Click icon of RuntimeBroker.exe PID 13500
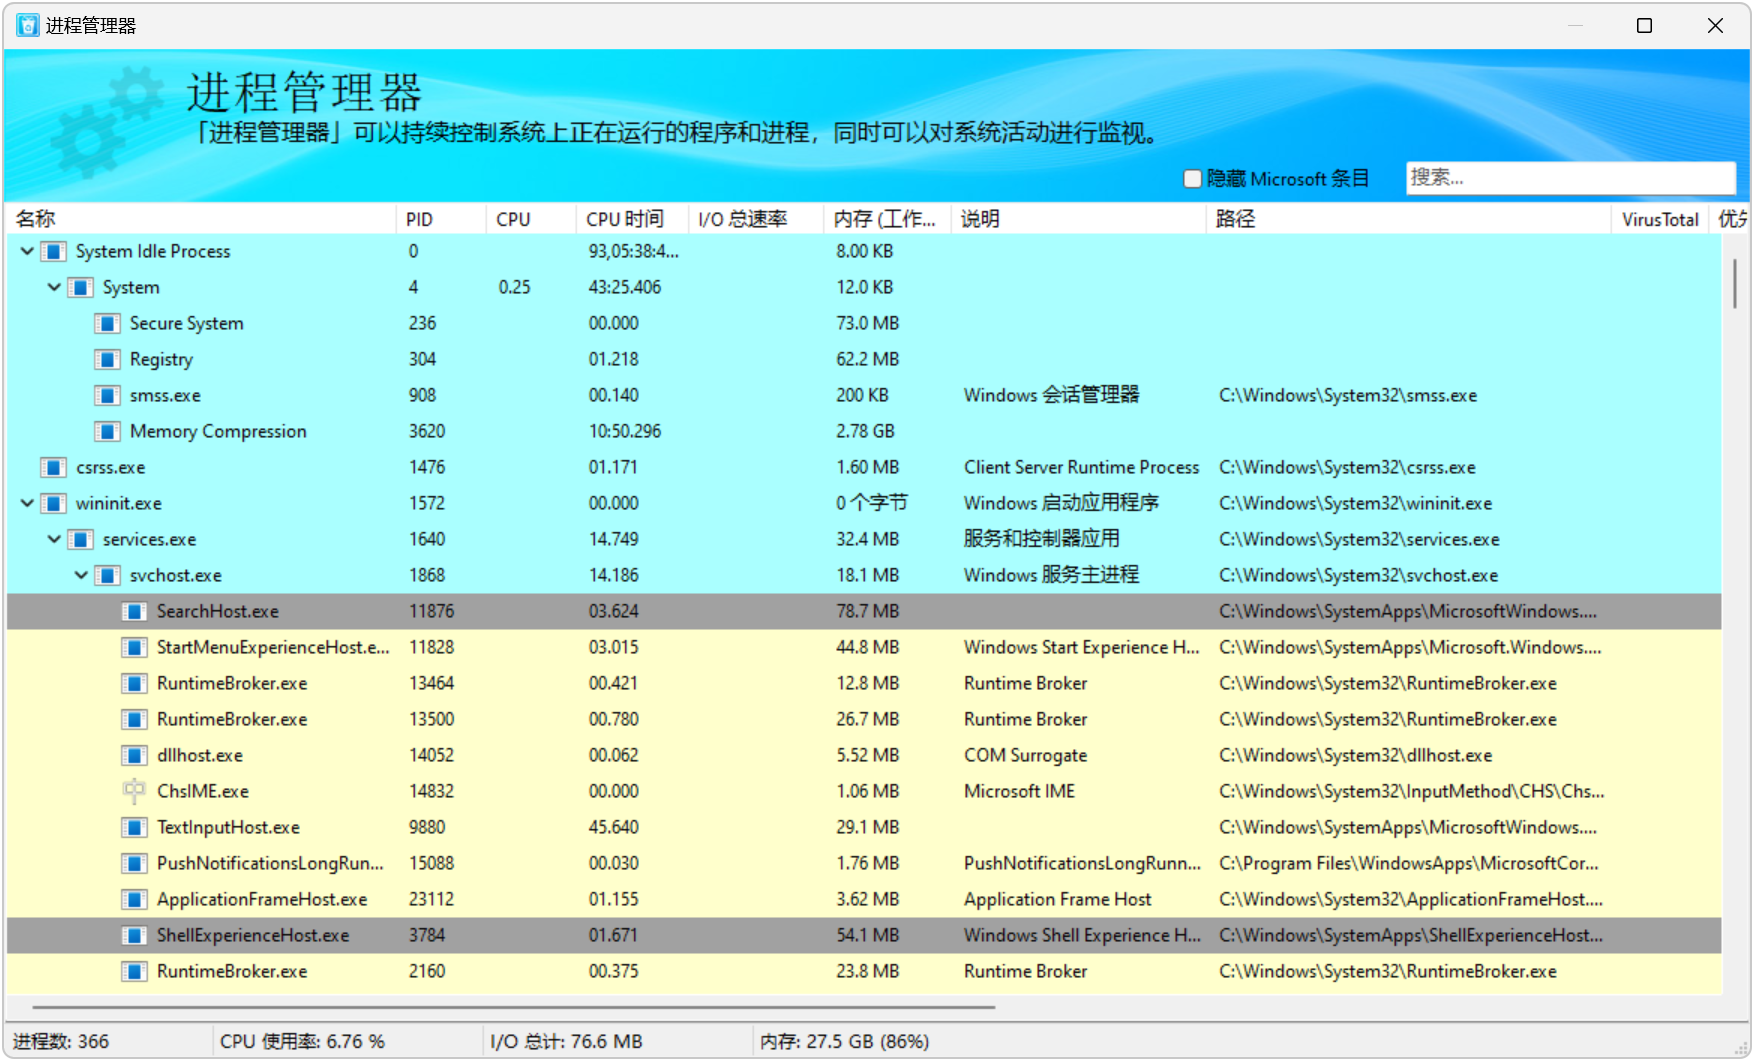Screen dimensions: 1754x1061 click(135, 719)
